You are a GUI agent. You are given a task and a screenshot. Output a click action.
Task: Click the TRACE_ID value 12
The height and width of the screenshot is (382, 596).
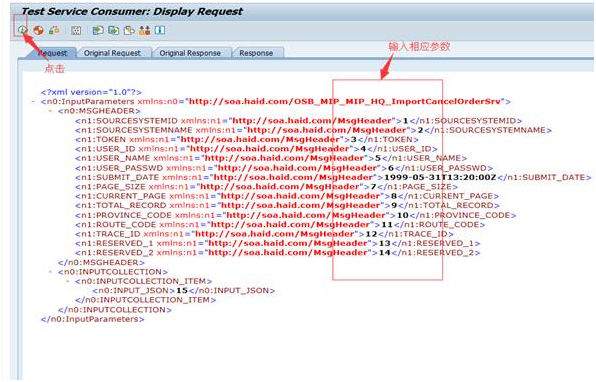point(371,234)
